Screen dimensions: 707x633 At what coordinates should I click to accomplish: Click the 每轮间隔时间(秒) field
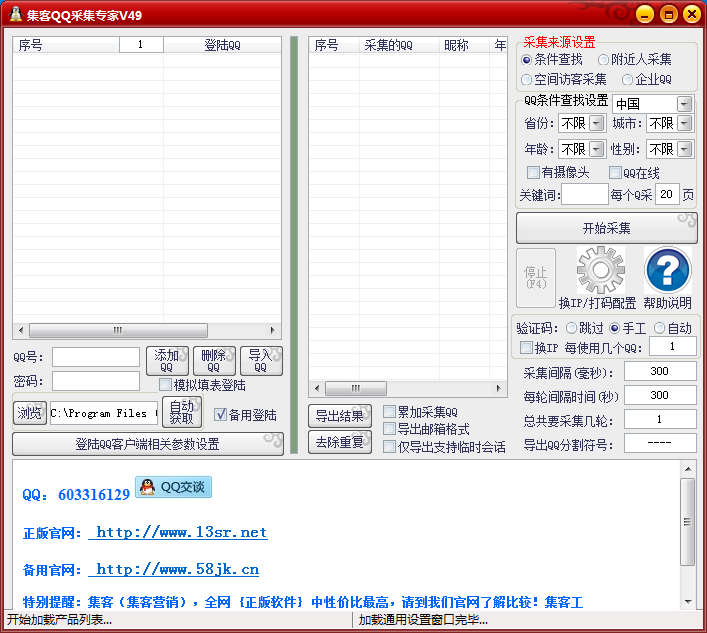coord(660,395)
